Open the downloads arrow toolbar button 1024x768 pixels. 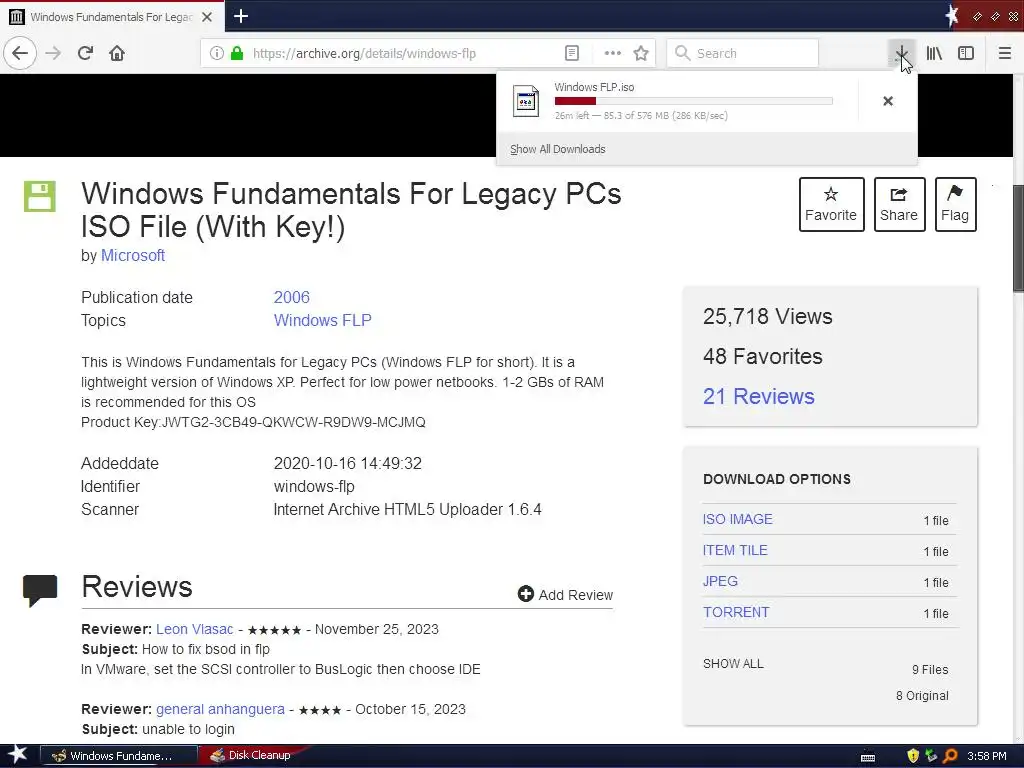(x=901, y=54)
